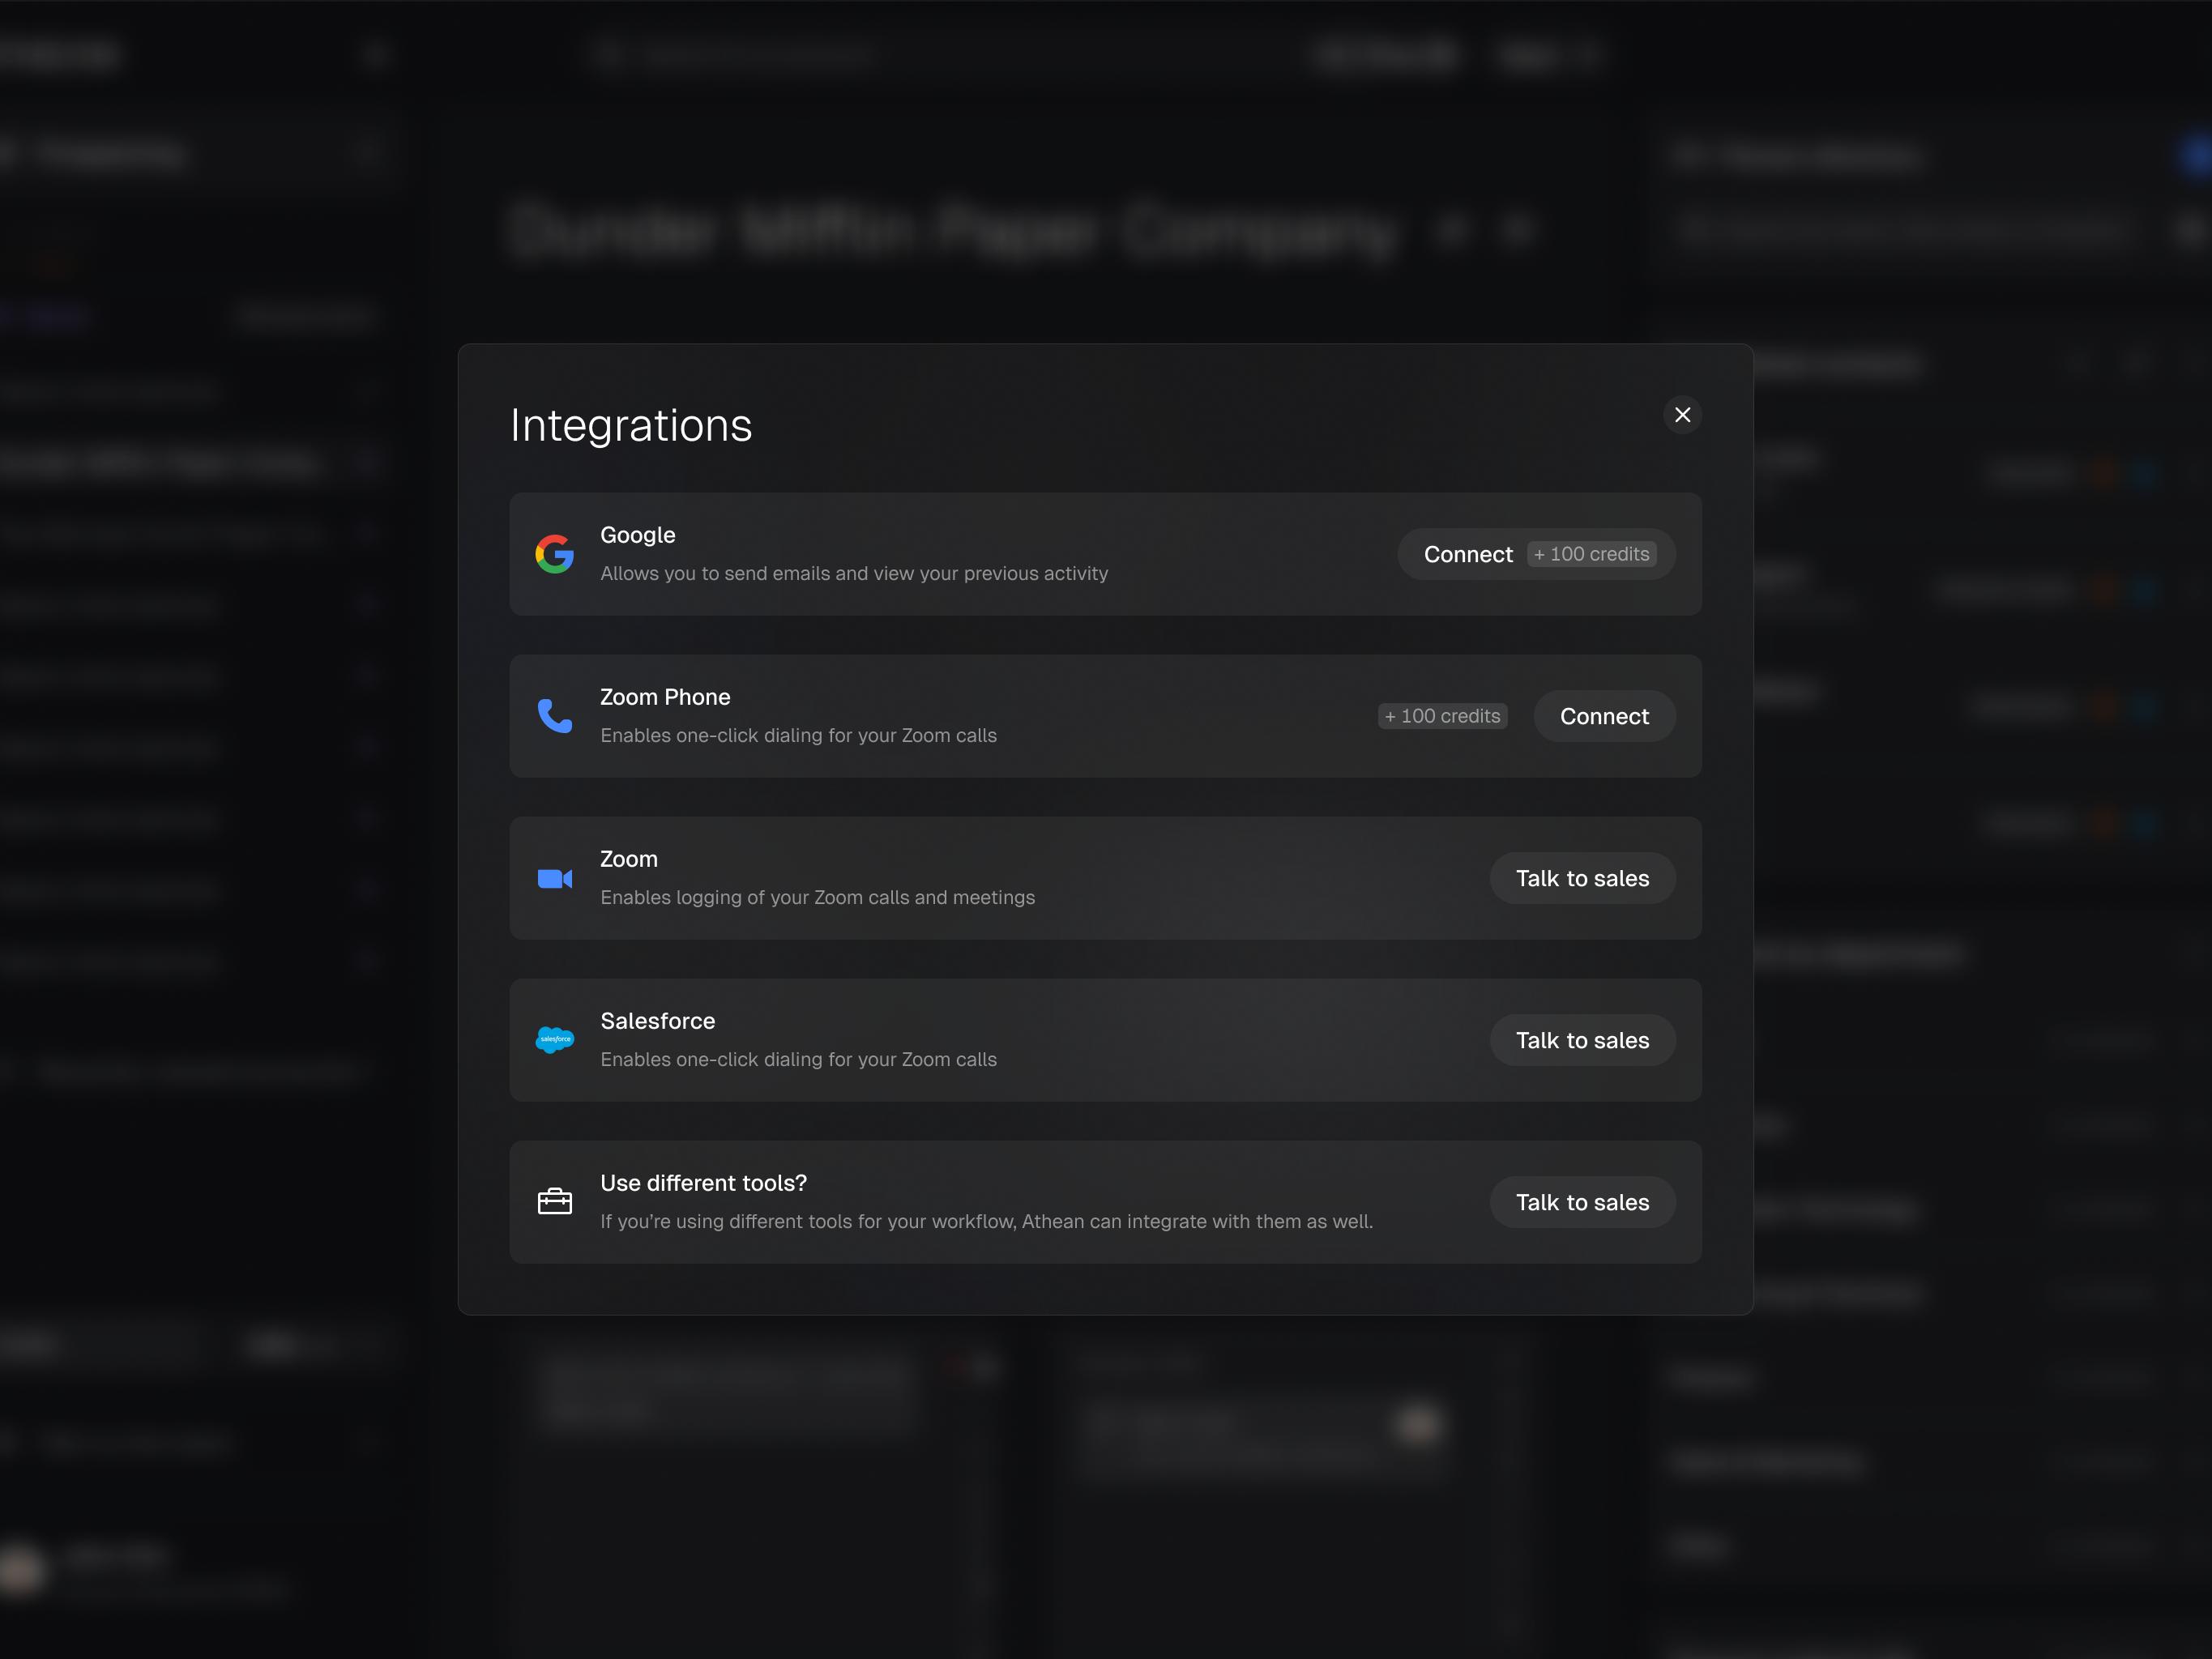Click the Integrations dialog heading
The height and width of the screenshot is (1659, 2212).
[x=631, y=424]
